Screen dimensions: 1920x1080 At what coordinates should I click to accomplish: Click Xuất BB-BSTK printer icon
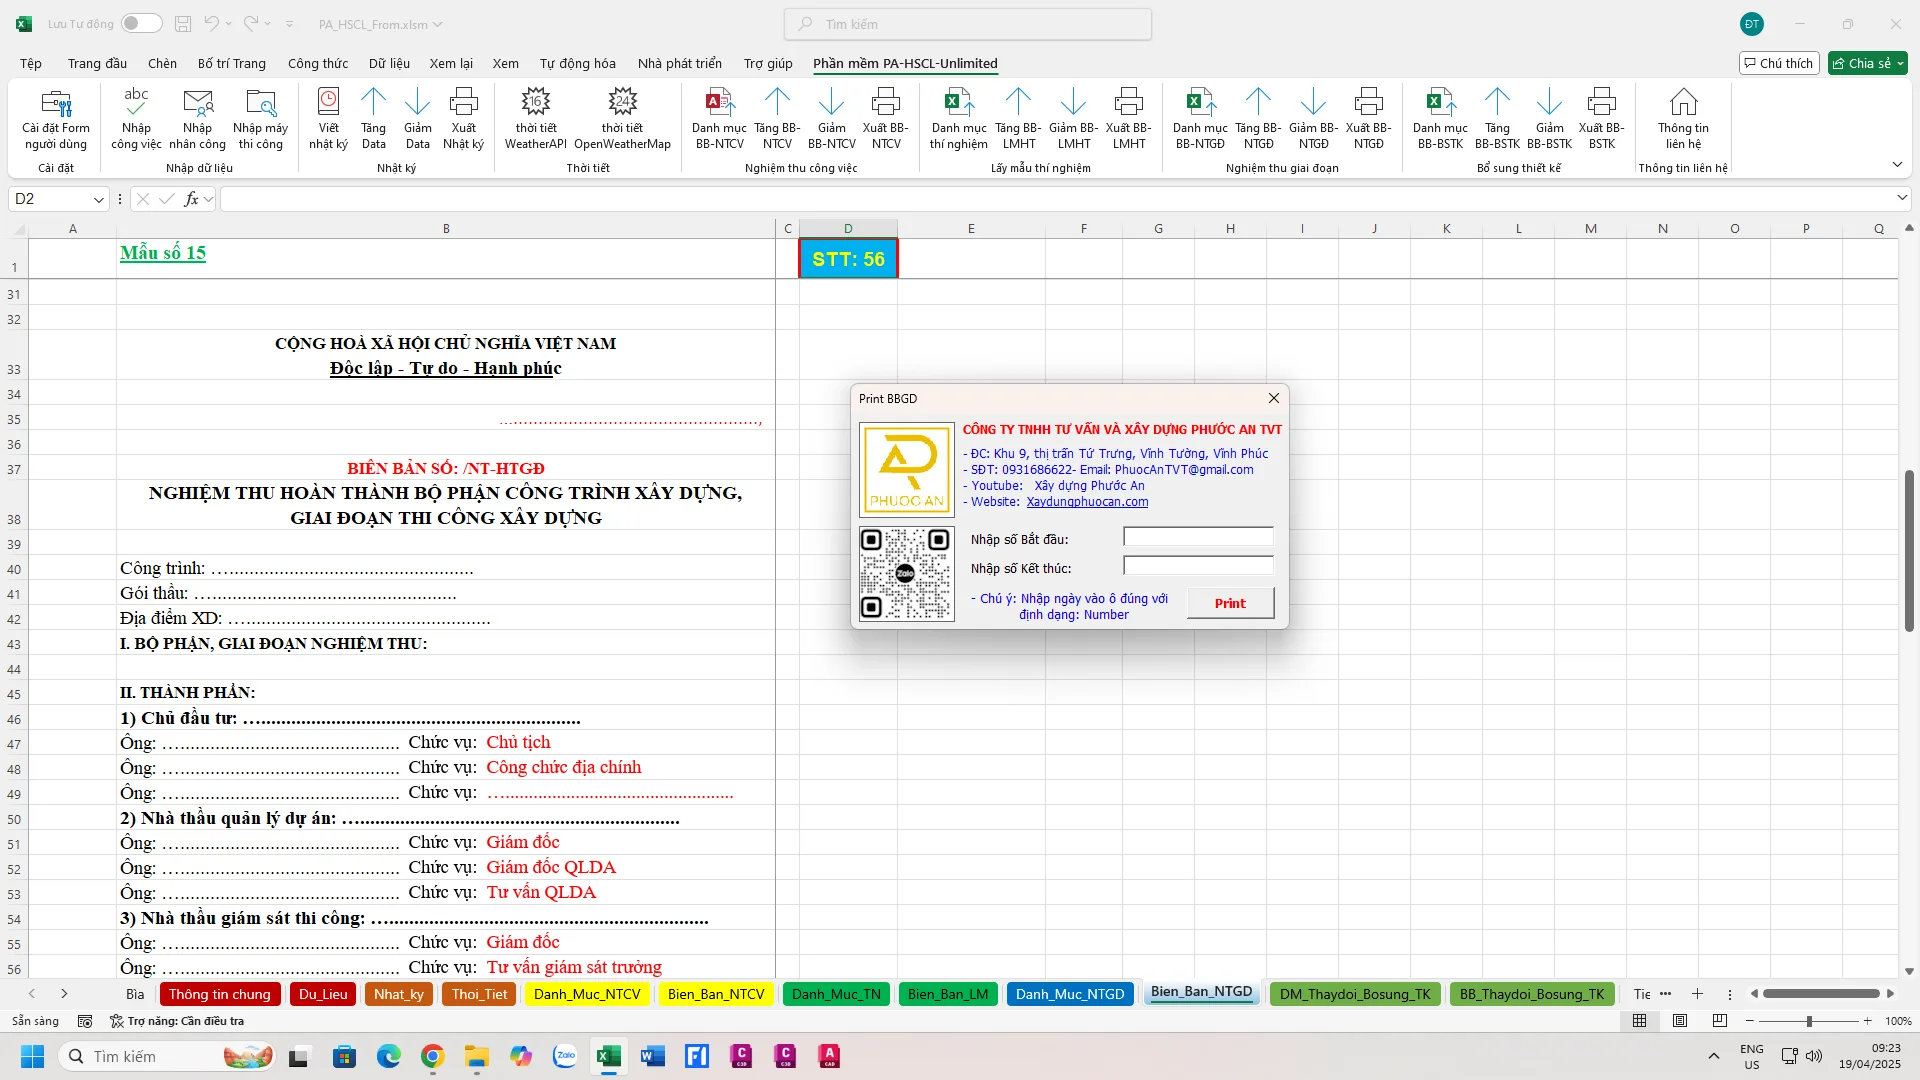(1601, 119)
